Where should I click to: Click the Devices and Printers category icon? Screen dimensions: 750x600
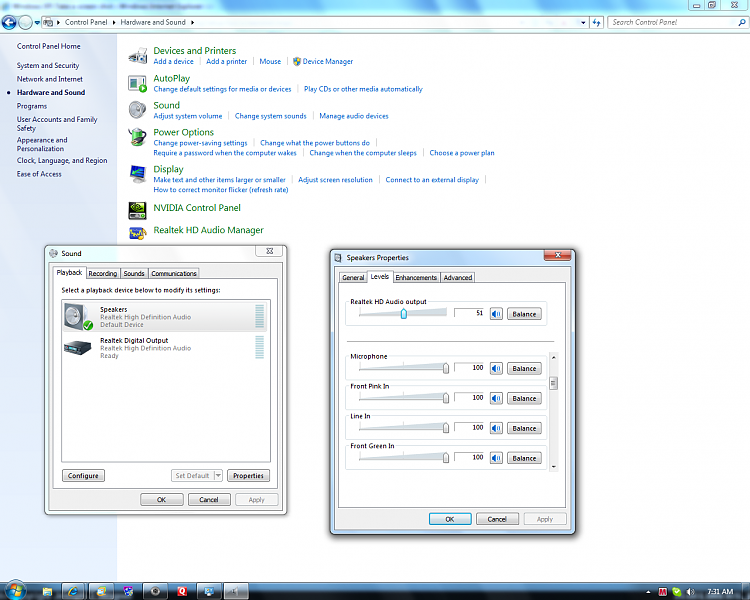click(x=138, y=56)
